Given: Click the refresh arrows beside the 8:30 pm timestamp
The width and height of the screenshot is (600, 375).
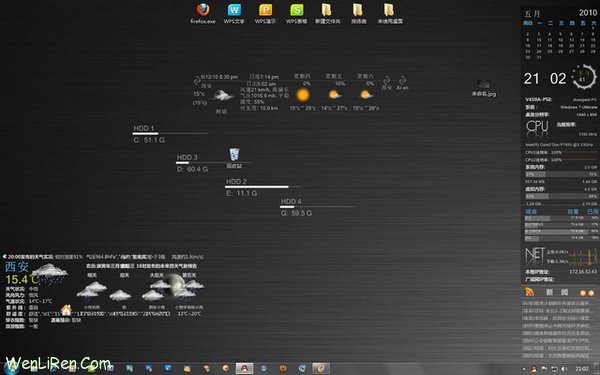Looking at the screenshot, I should pyautogui.click(x=197, y=80).
